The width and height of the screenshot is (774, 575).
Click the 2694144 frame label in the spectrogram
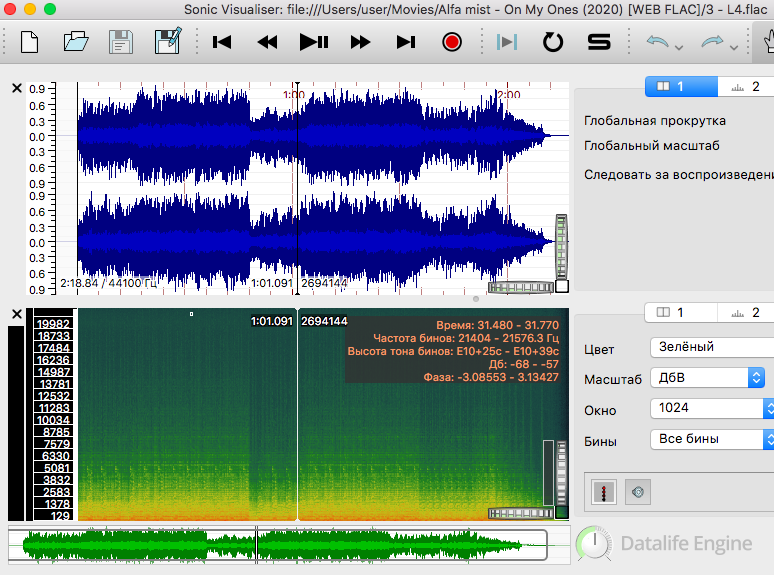tap(324, 321)
